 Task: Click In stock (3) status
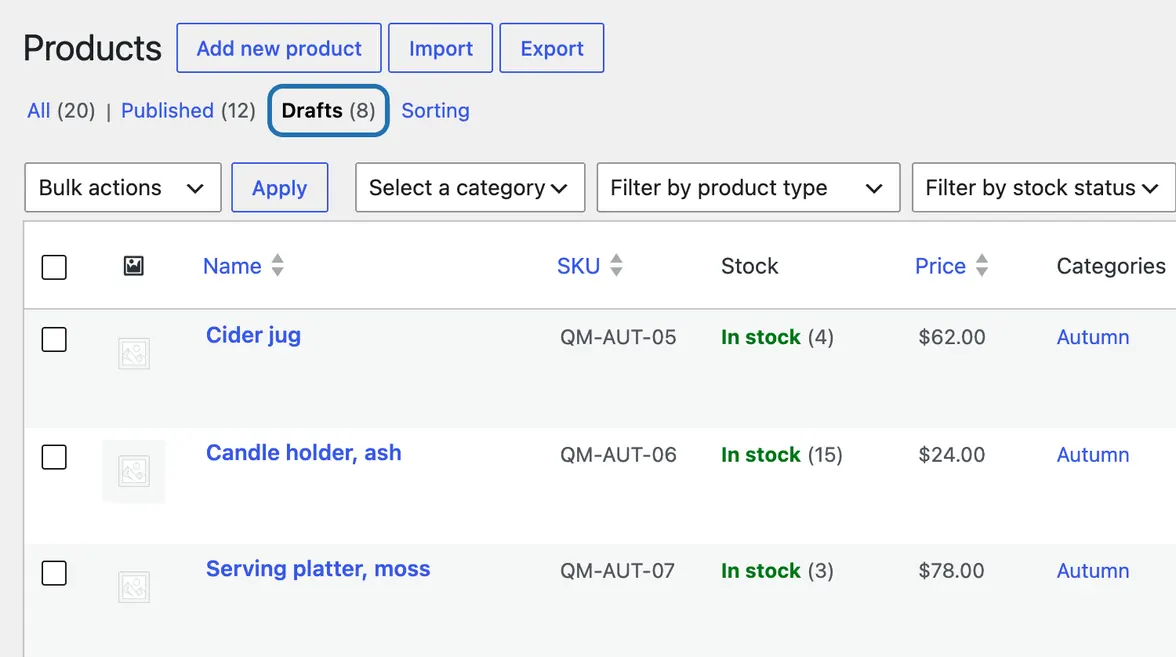tap(777, 571)
